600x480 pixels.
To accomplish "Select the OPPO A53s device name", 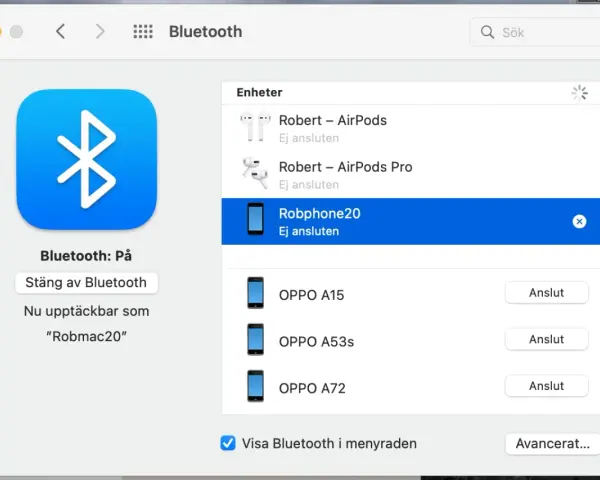I will [x=316, y=342].
